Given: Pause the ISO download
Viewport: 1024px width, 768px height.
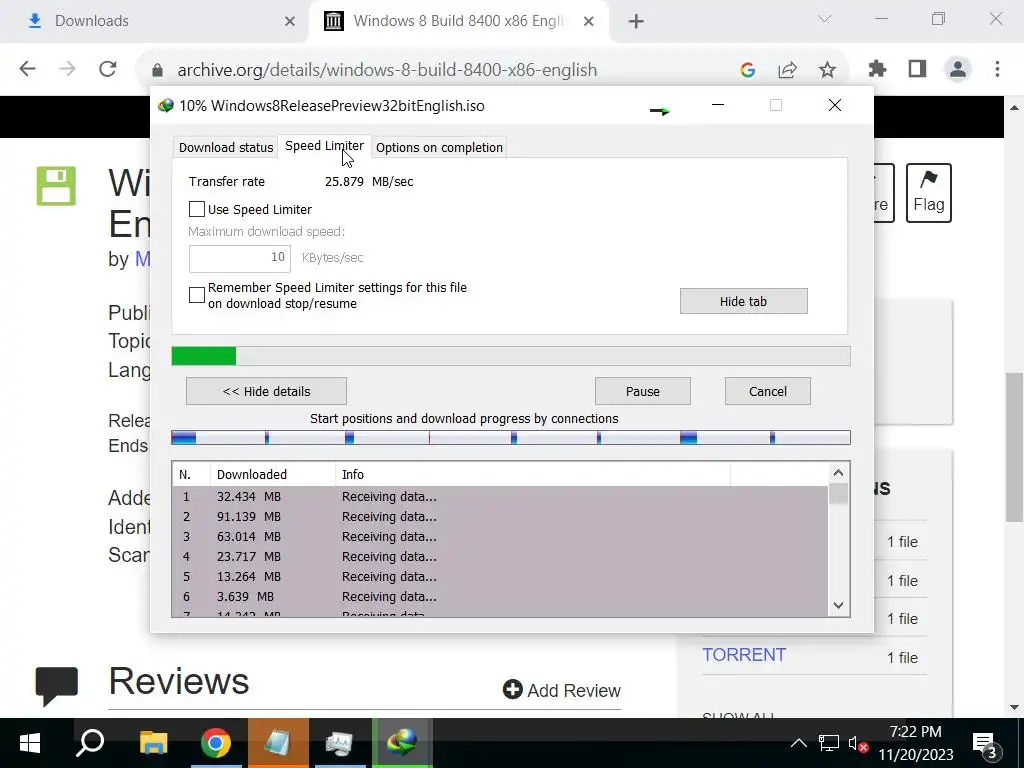Looking at the screenshot, I should point(643,391).
